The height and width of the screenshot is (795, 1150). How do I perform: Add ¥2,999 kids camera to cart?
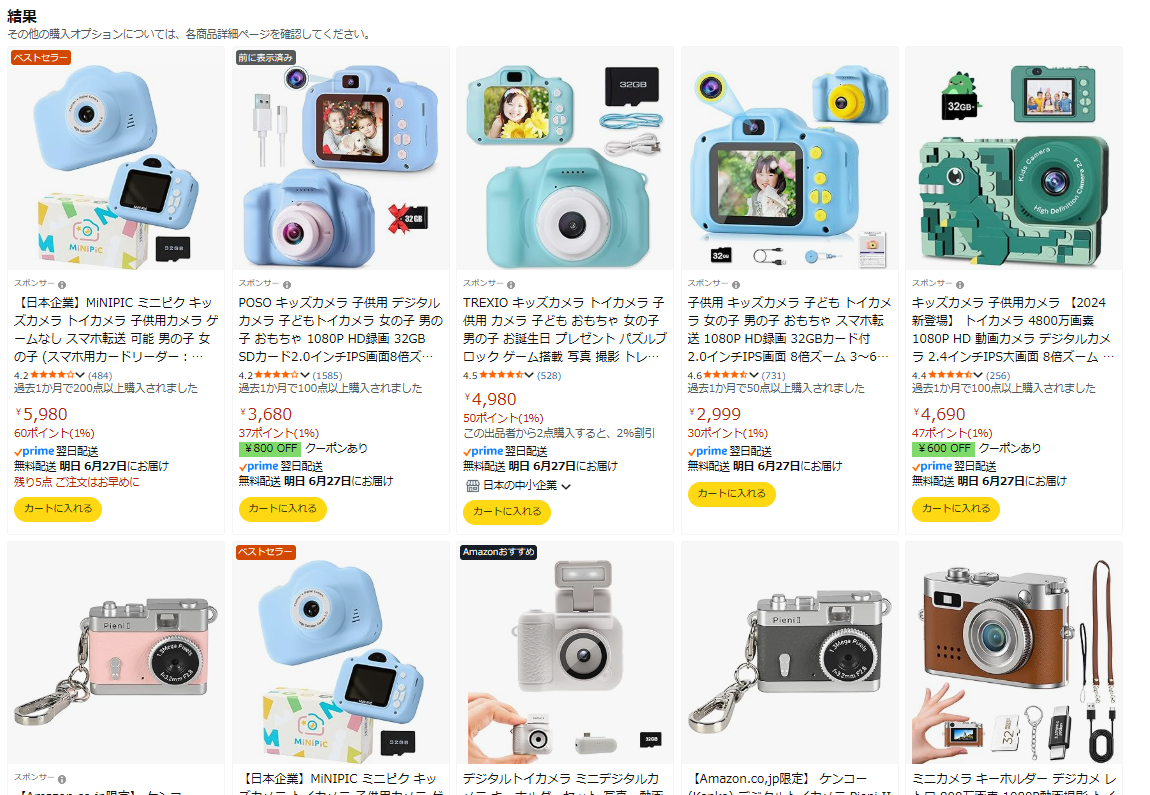731,494
